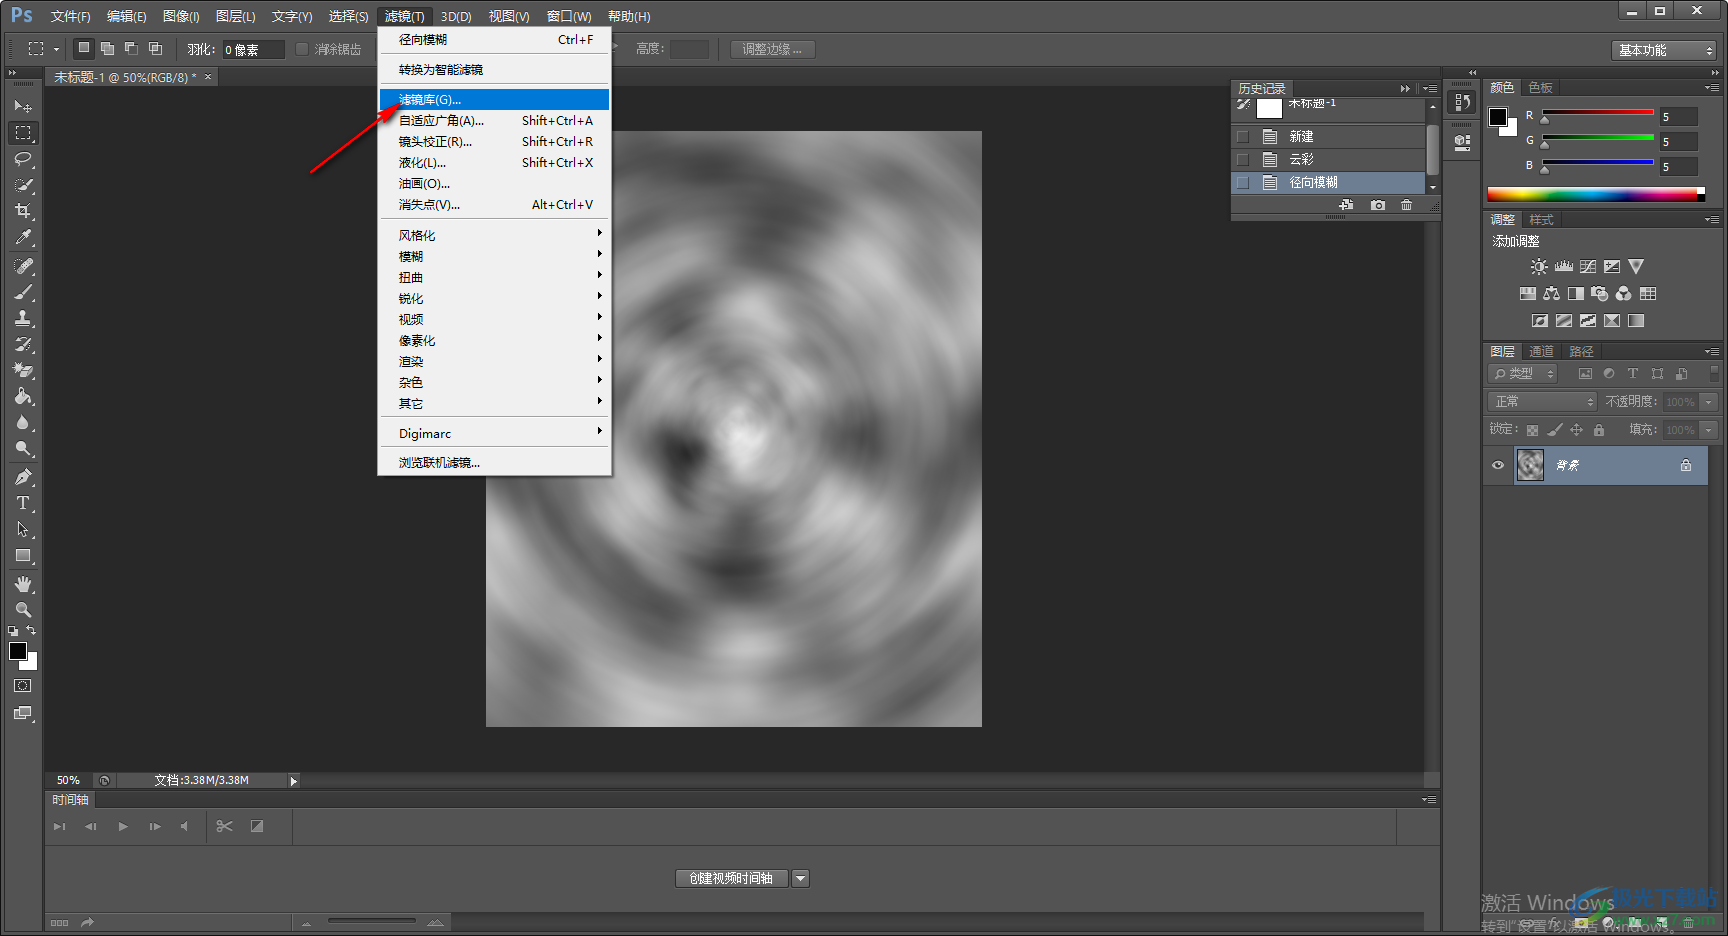Select the Eyedropper tool
1728x936 pixels.
[x=23, y=237]
